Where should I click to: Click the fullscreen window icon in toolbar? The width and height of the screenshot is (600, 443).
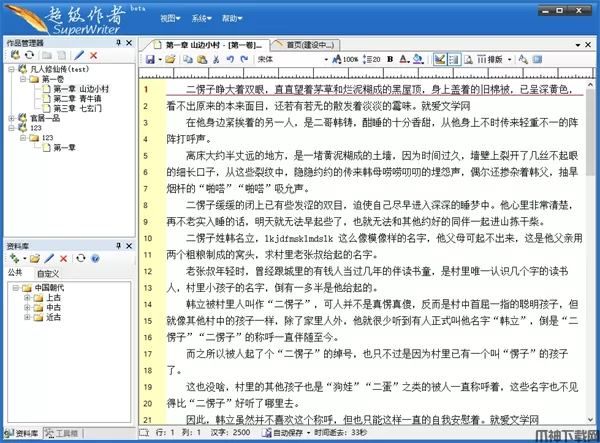537,59
